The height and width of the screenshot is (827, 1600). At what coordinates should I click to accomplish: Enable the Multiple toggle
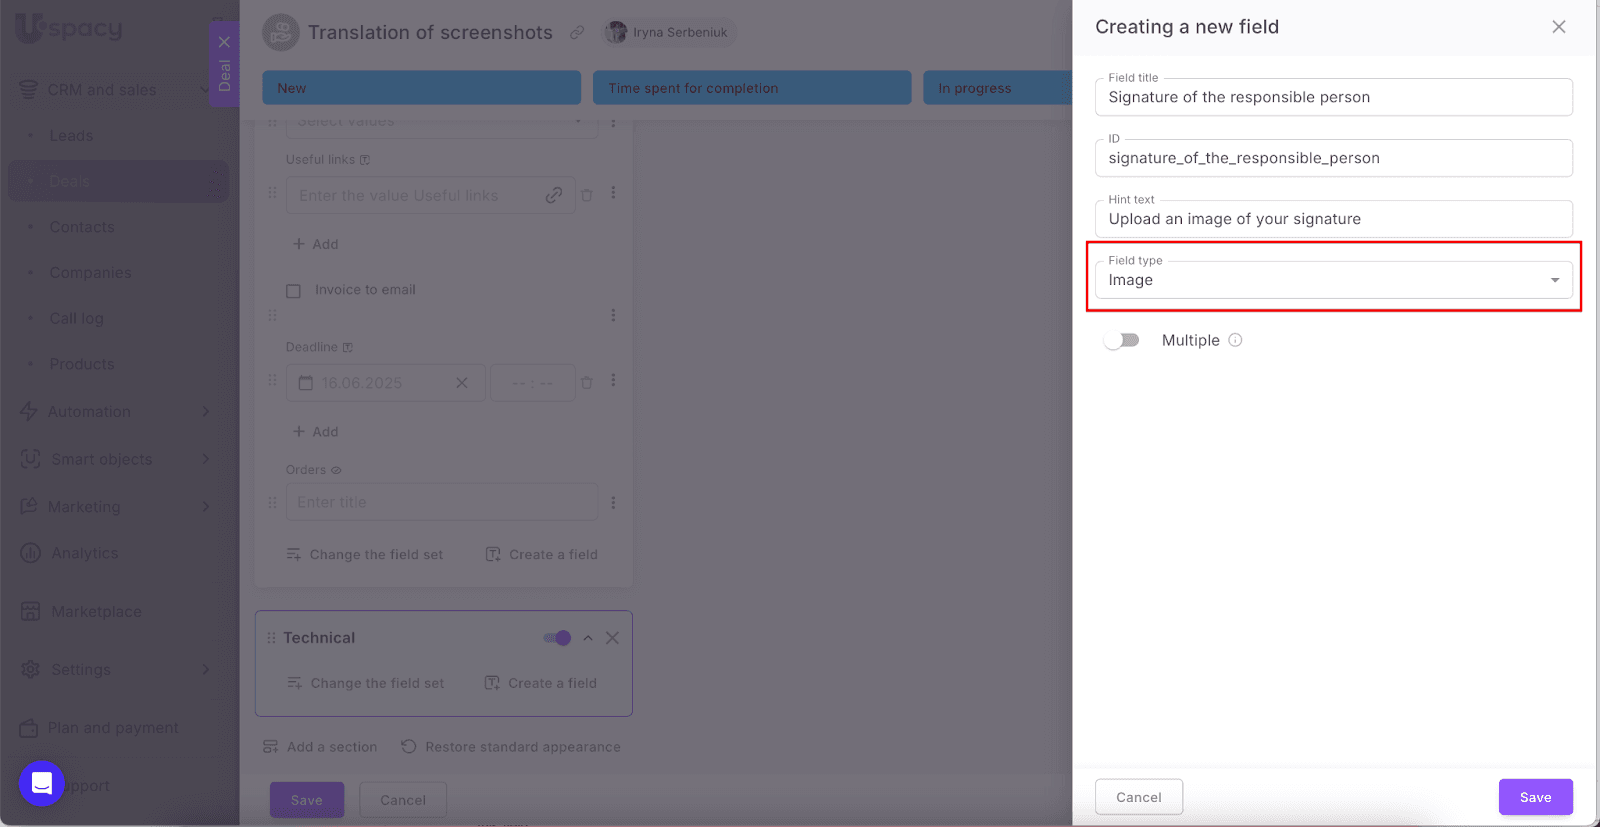[1121, 340]
